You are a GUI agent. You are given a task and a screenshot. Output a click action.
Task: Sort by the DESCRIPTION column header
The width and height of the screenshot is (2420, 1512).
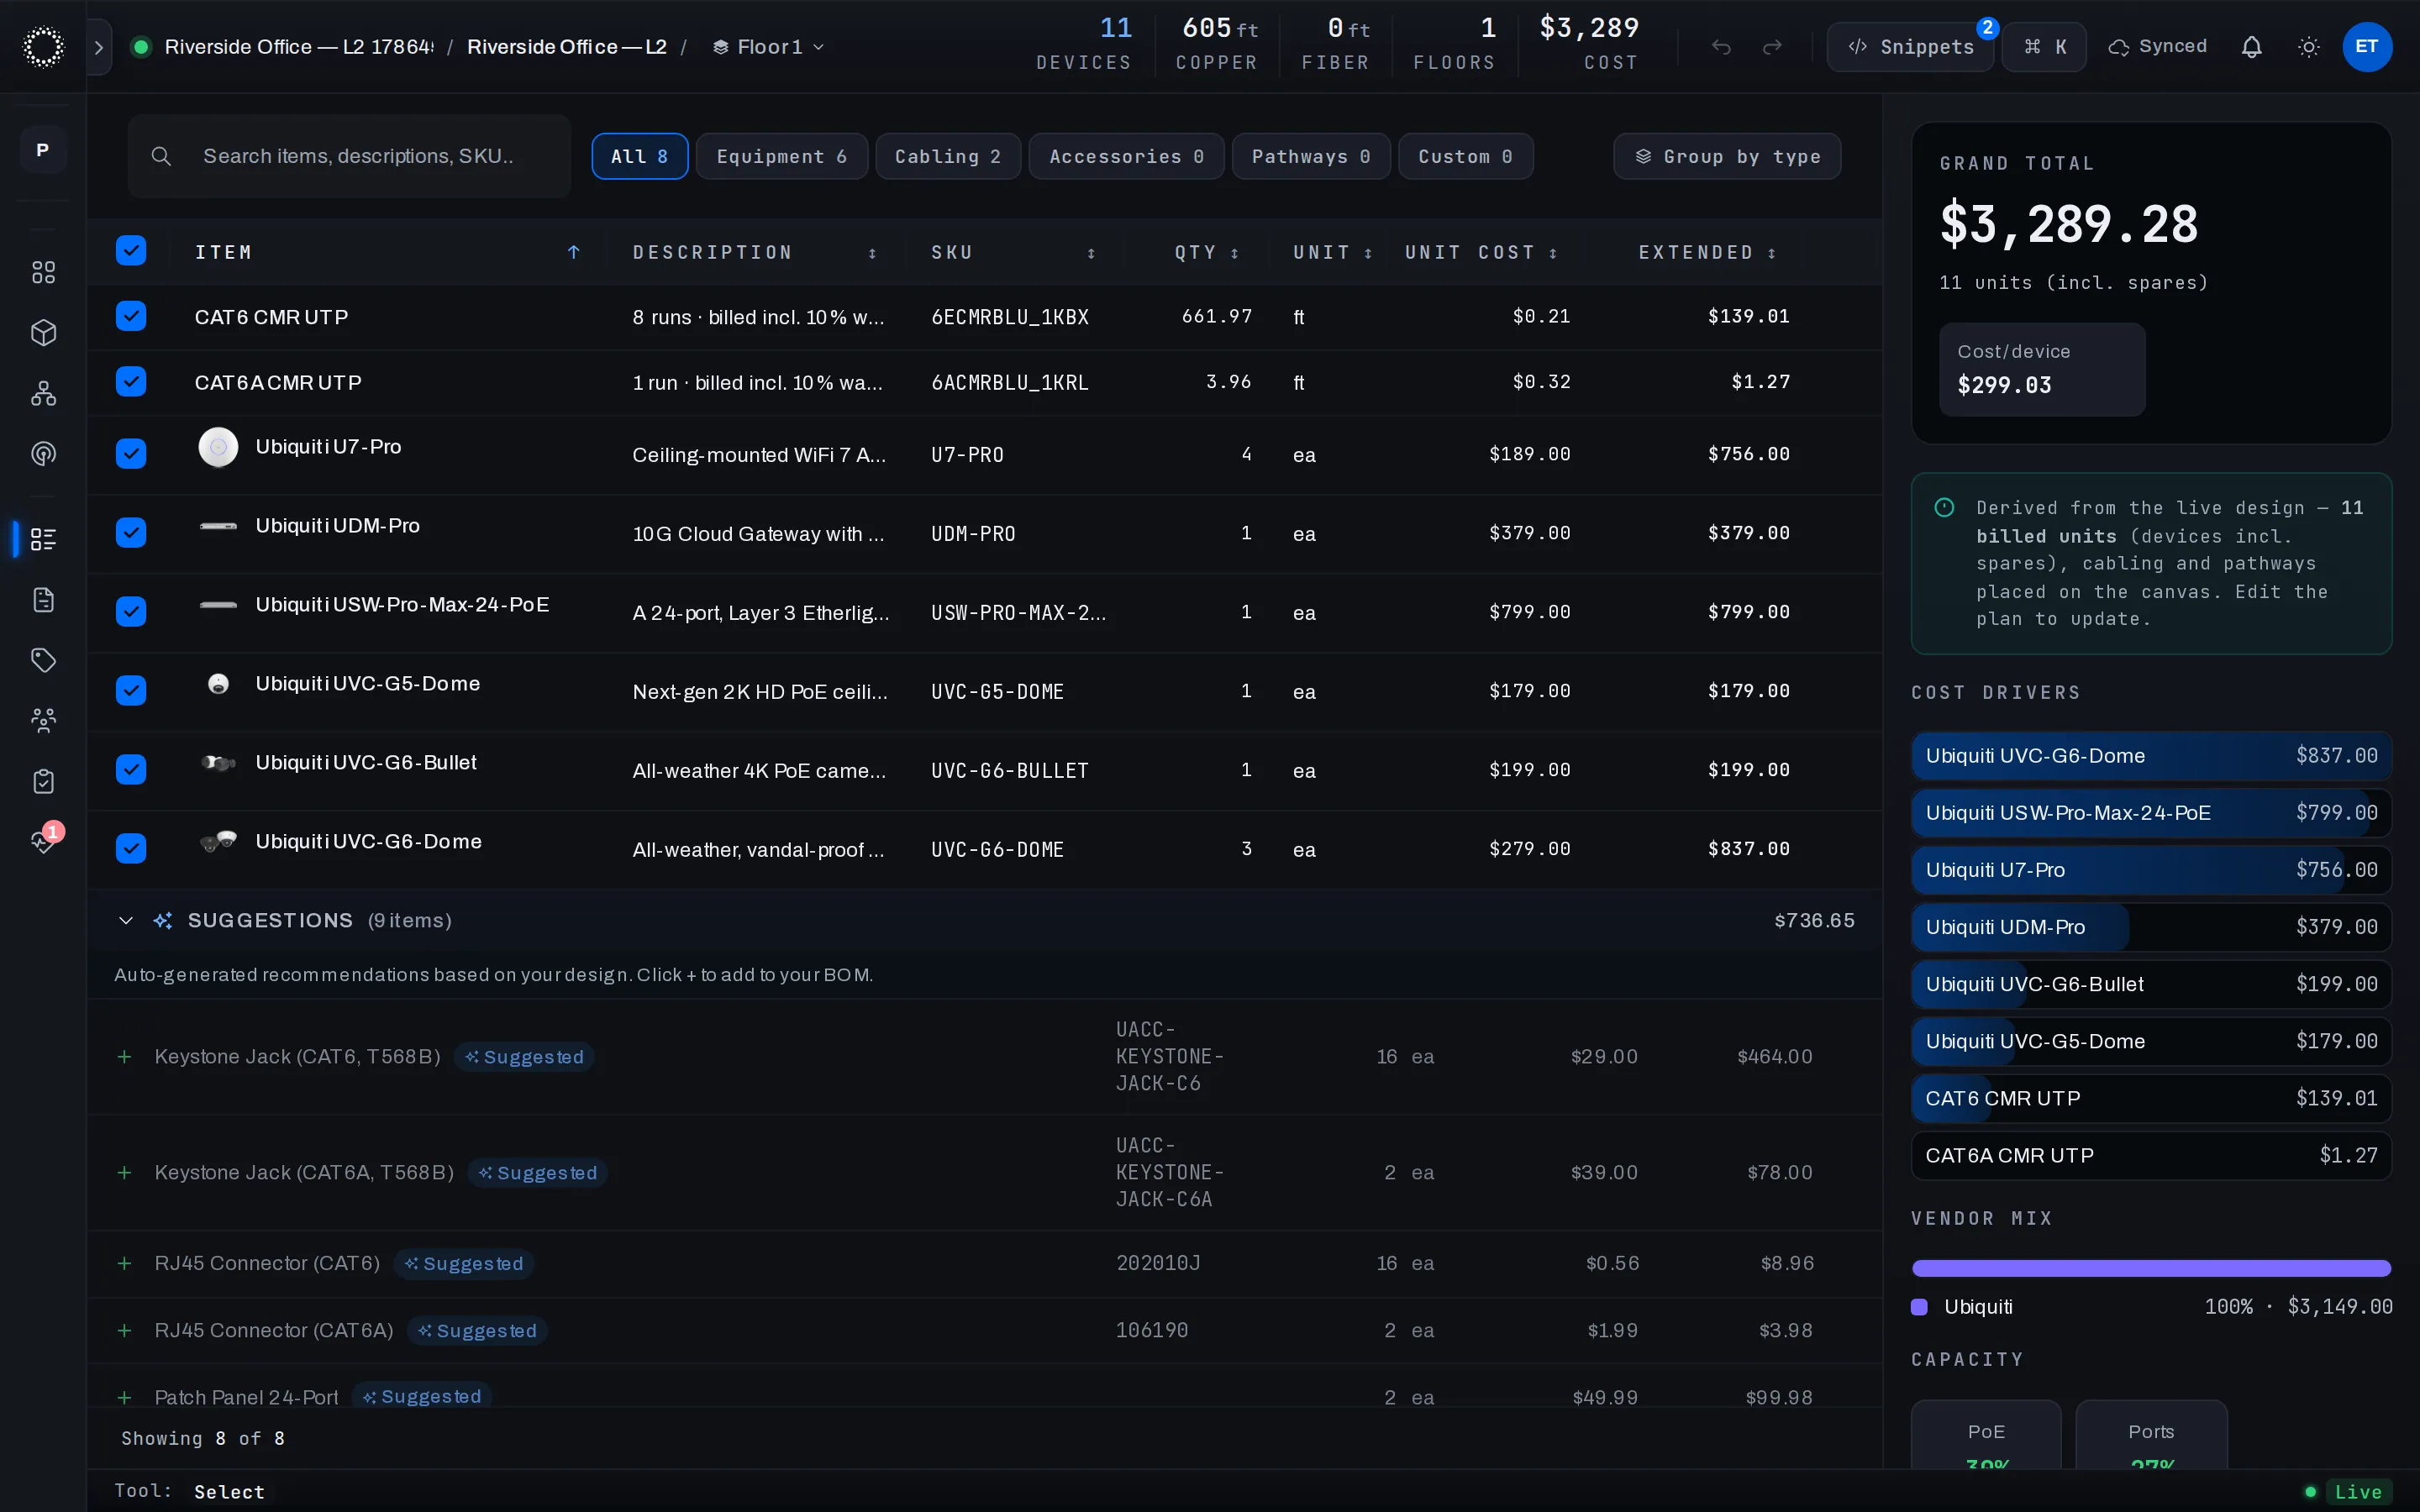coord(755,252)
